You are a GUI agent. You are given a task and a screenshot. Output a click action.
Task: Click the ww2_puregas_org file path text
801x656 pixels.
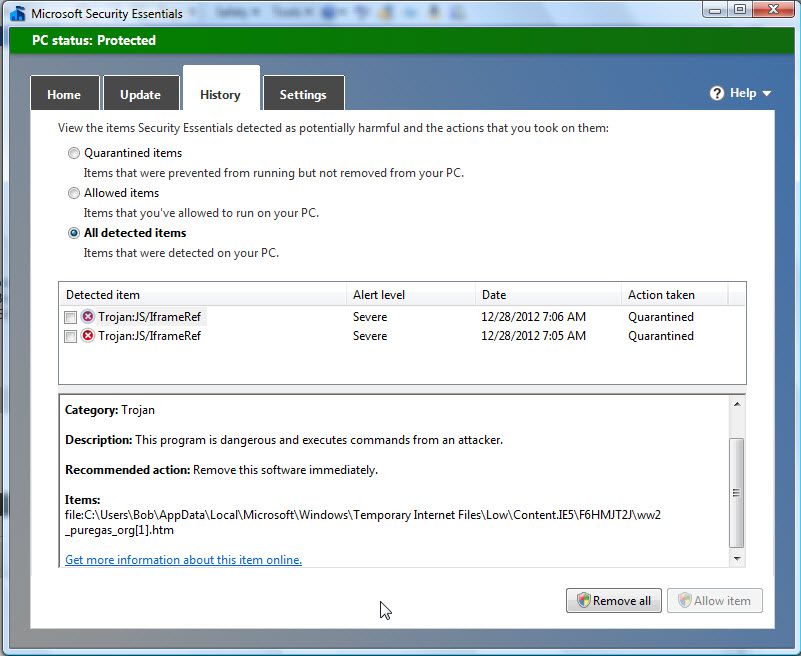tap(363, 522)
